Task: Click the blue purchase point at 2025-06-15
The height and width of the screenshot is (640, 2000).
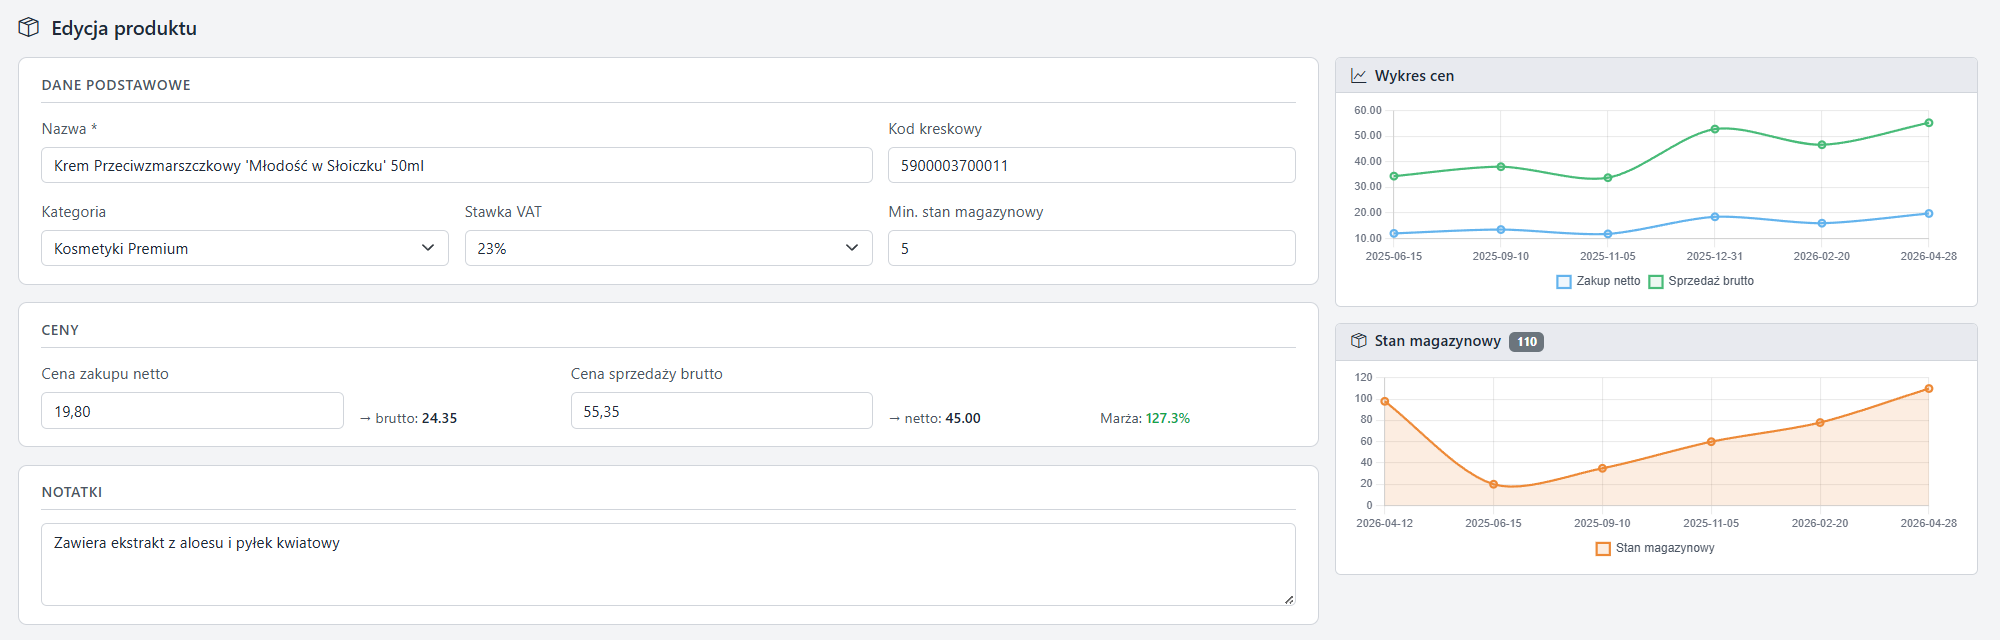Action: pos(1394,233)
